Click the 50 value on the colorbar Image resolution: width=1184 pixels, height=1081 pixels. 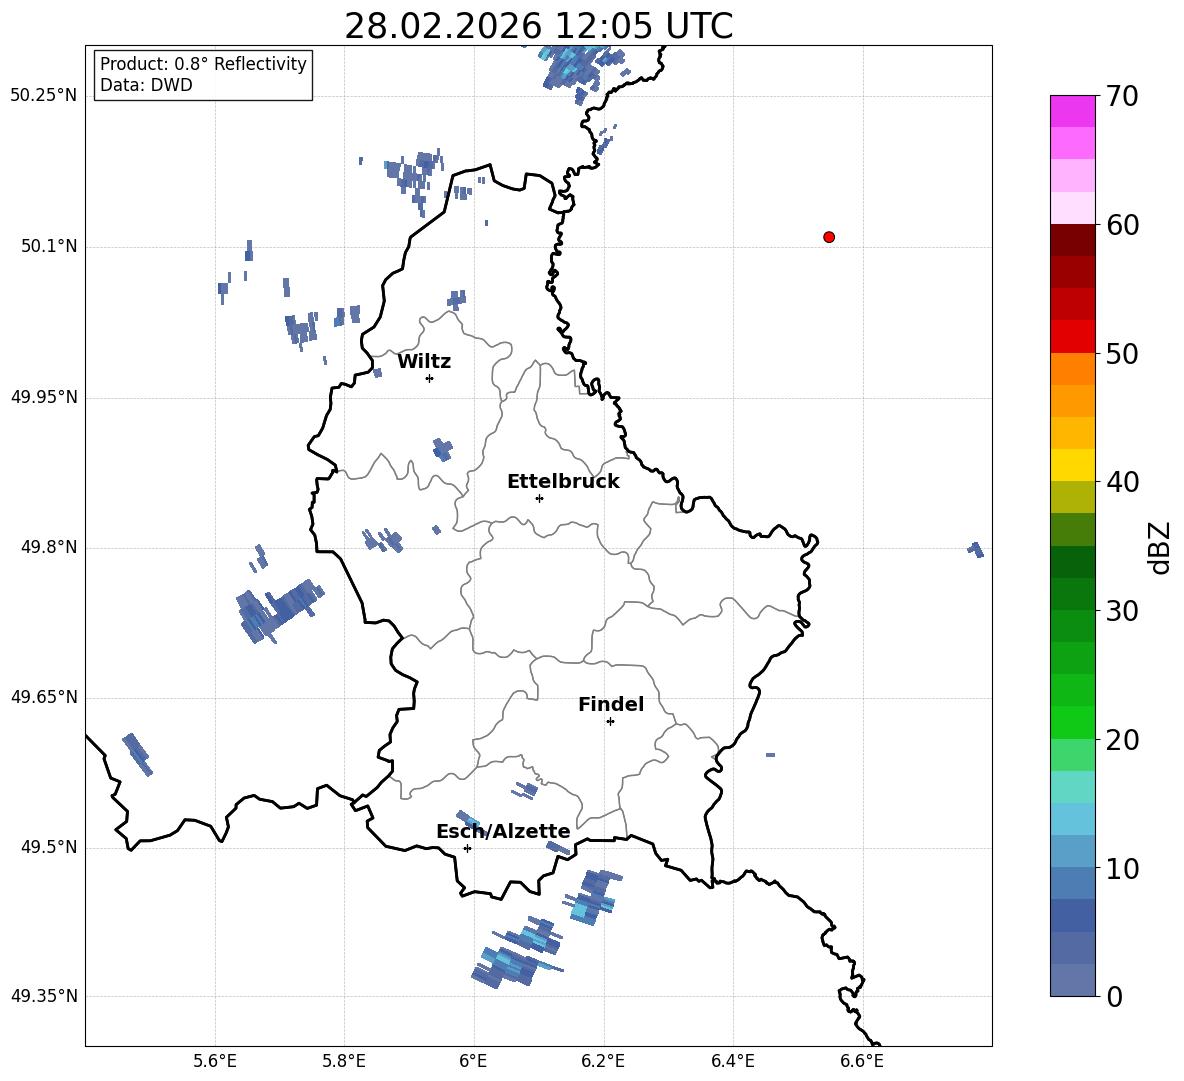[1121, 354]
